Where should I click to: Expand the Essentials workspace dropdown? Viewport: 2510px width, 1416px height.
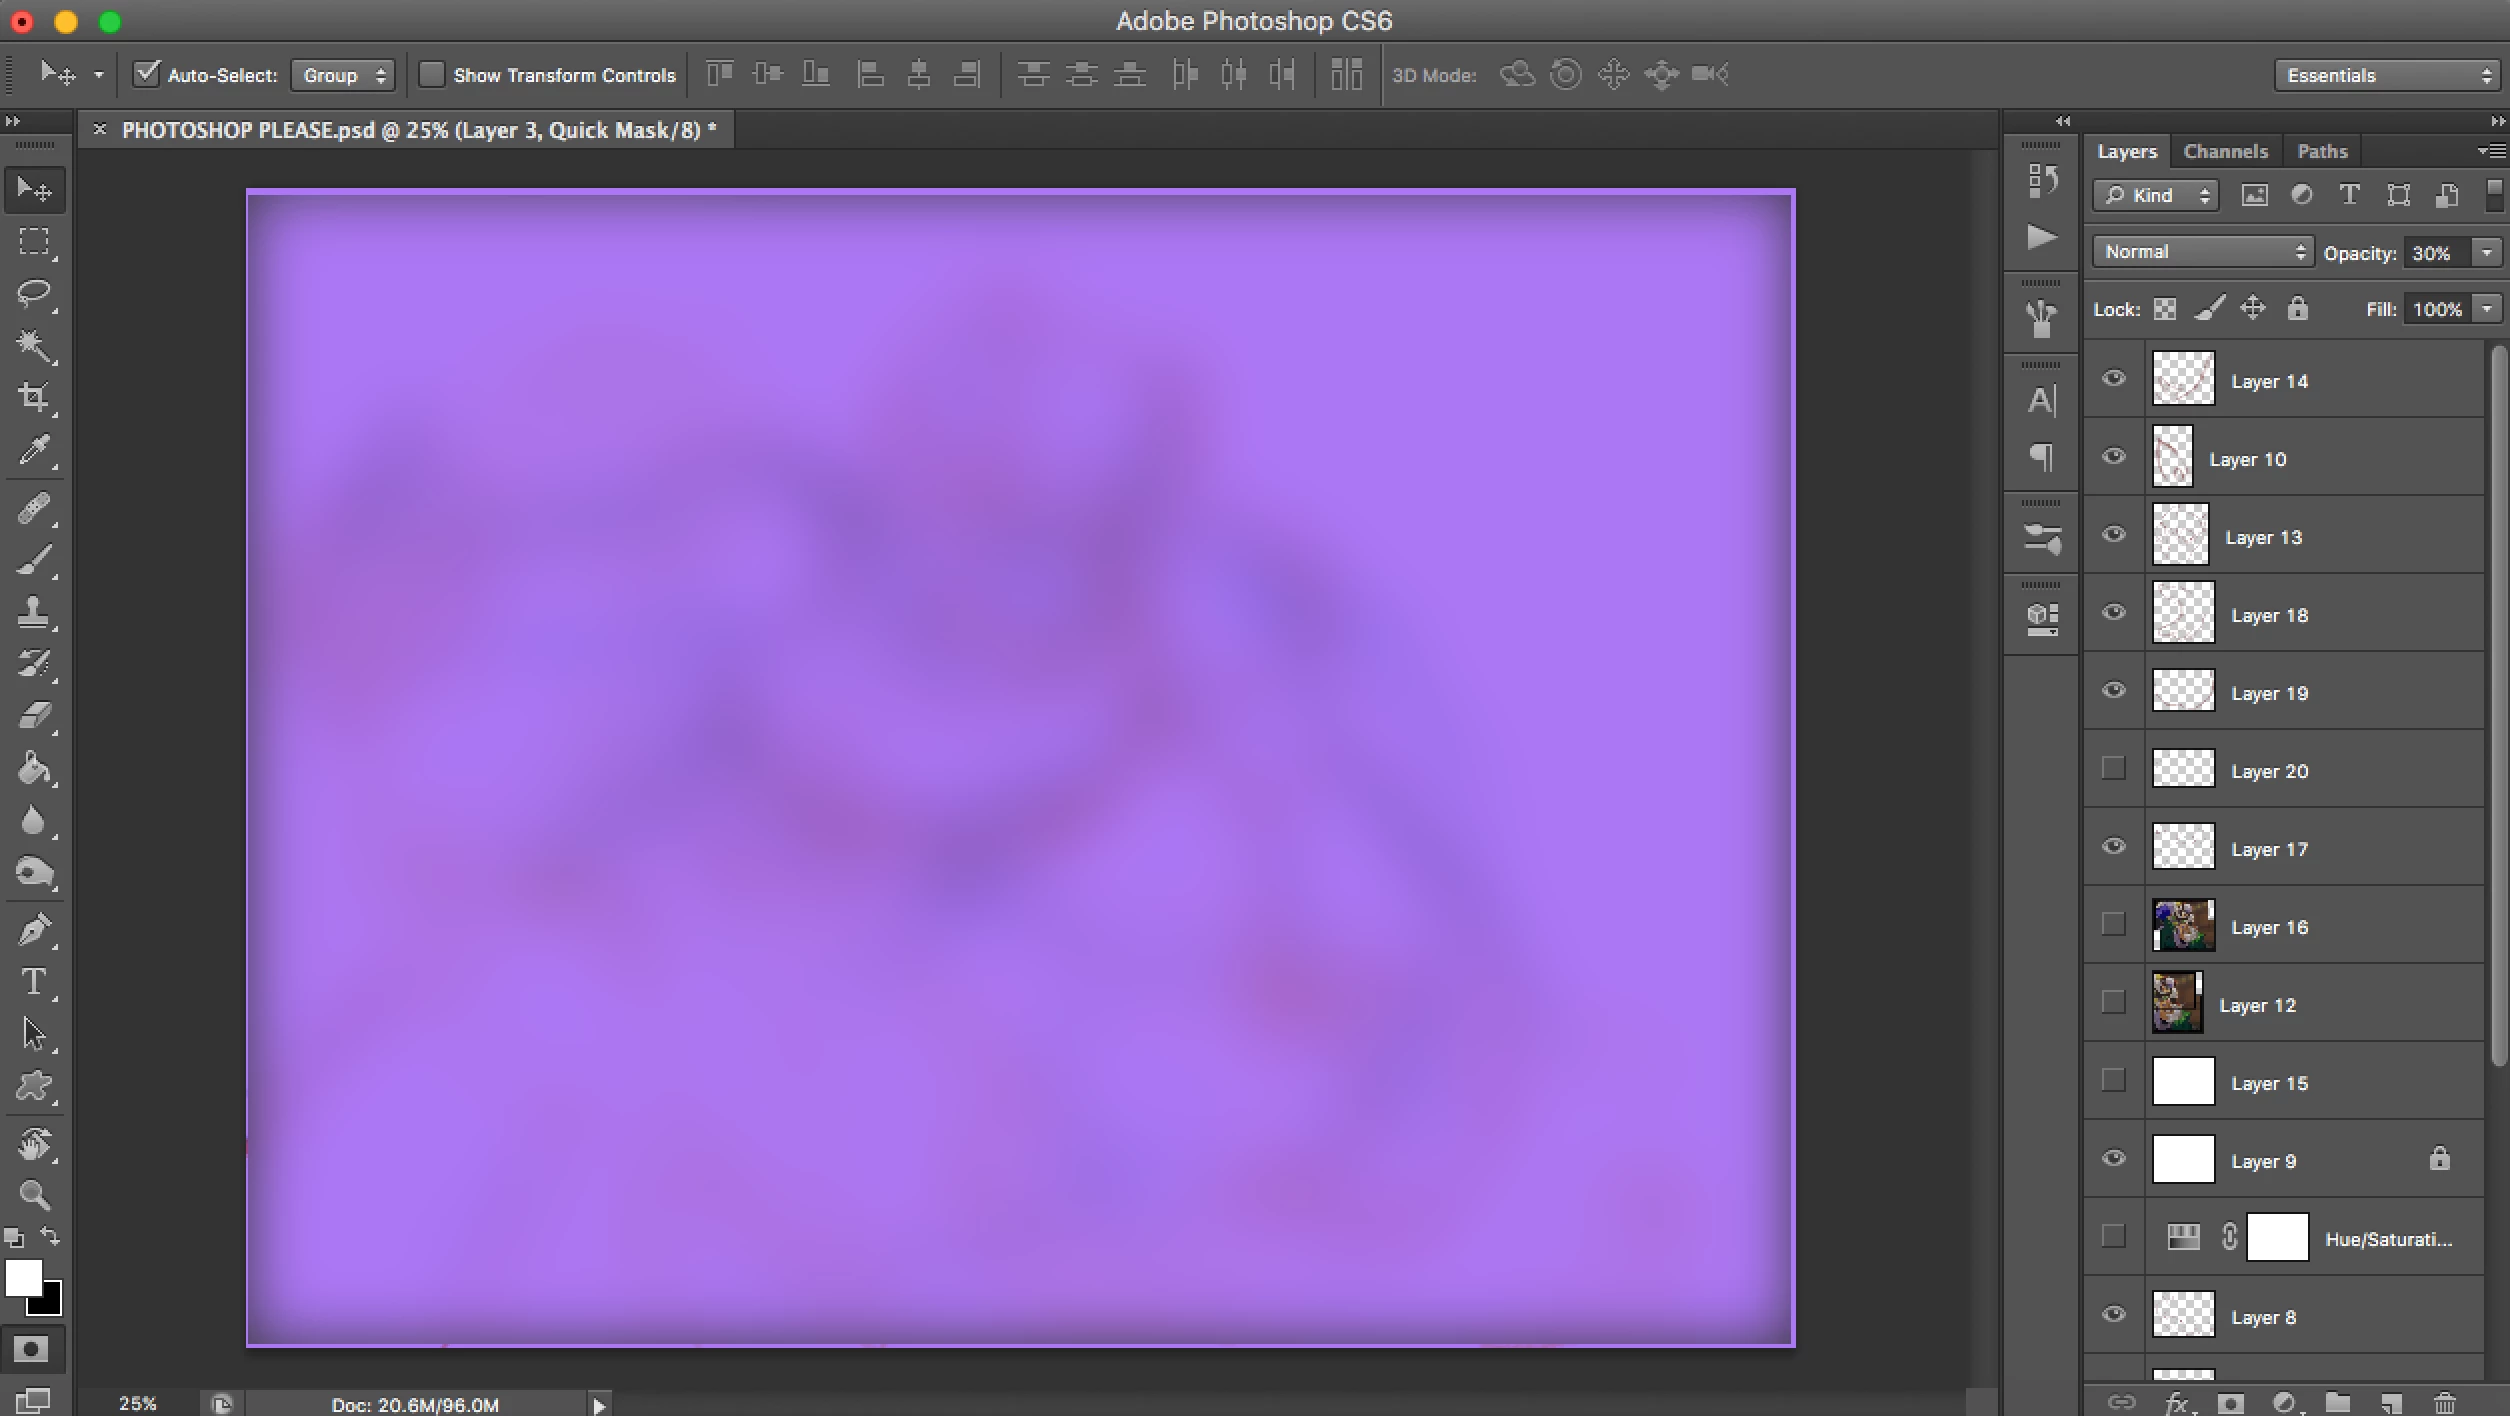coord(2386,75)
